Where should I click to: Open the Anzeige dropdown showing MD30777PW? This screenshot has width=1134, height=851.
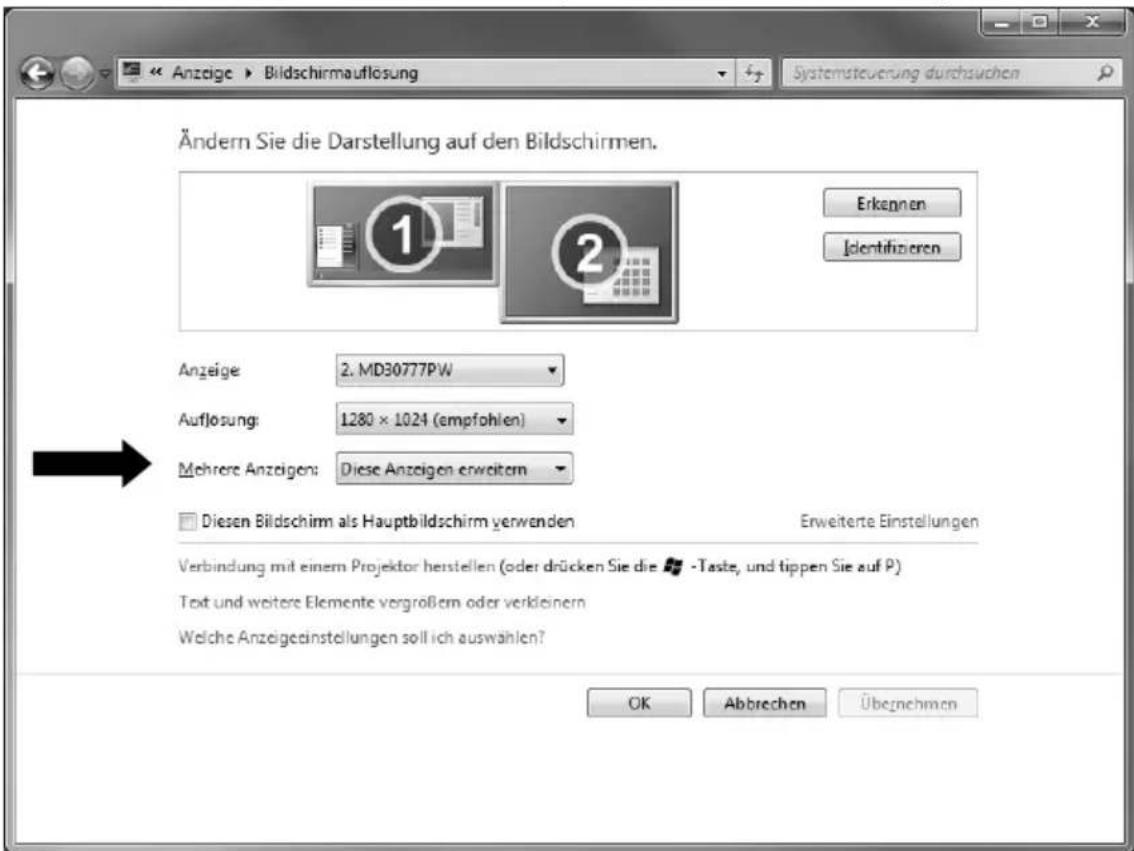450,370
